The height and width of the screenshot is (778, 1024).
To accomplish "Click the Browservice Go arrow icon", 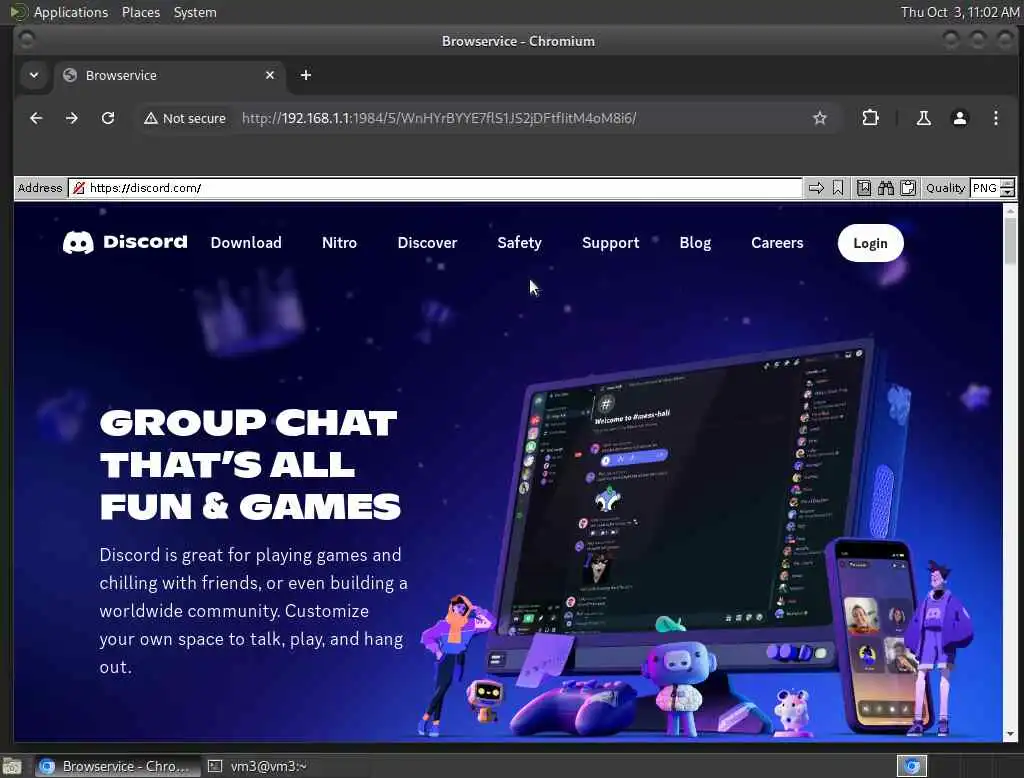I will [x=816, y=188].
